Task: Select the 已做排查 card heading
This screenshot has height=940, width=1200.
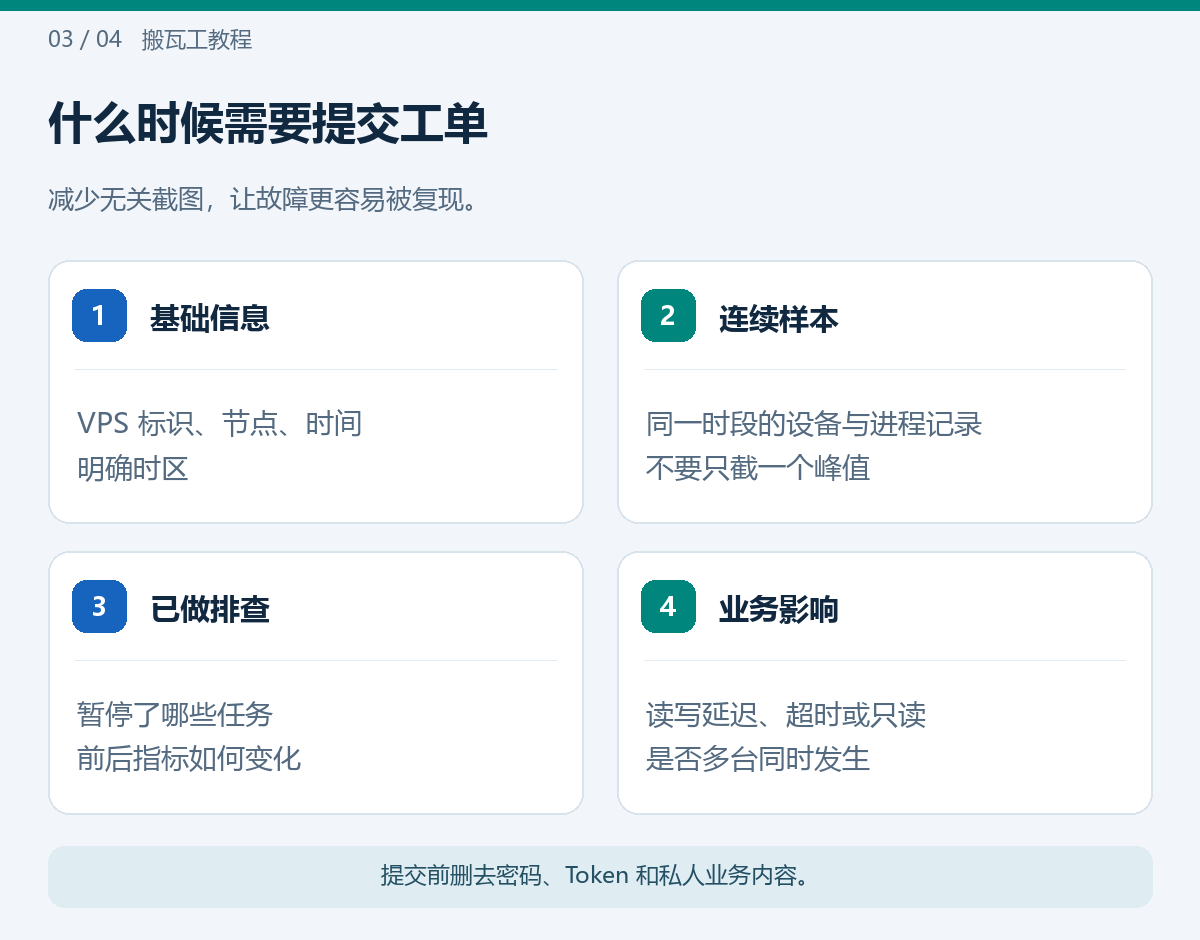Action: 210,609
